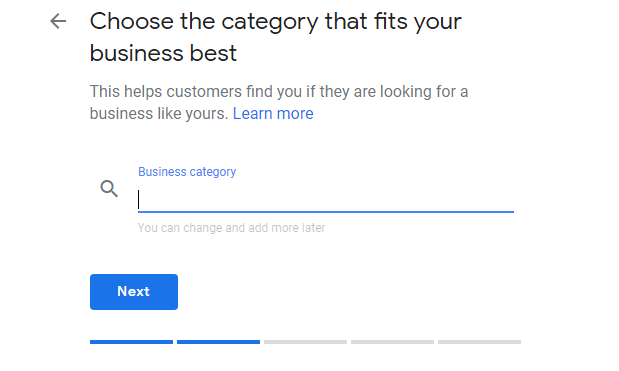The width and height of the screenshot is (619, 371).
Task: Select the second blue progress segment
Action: (x=218, y=342)
